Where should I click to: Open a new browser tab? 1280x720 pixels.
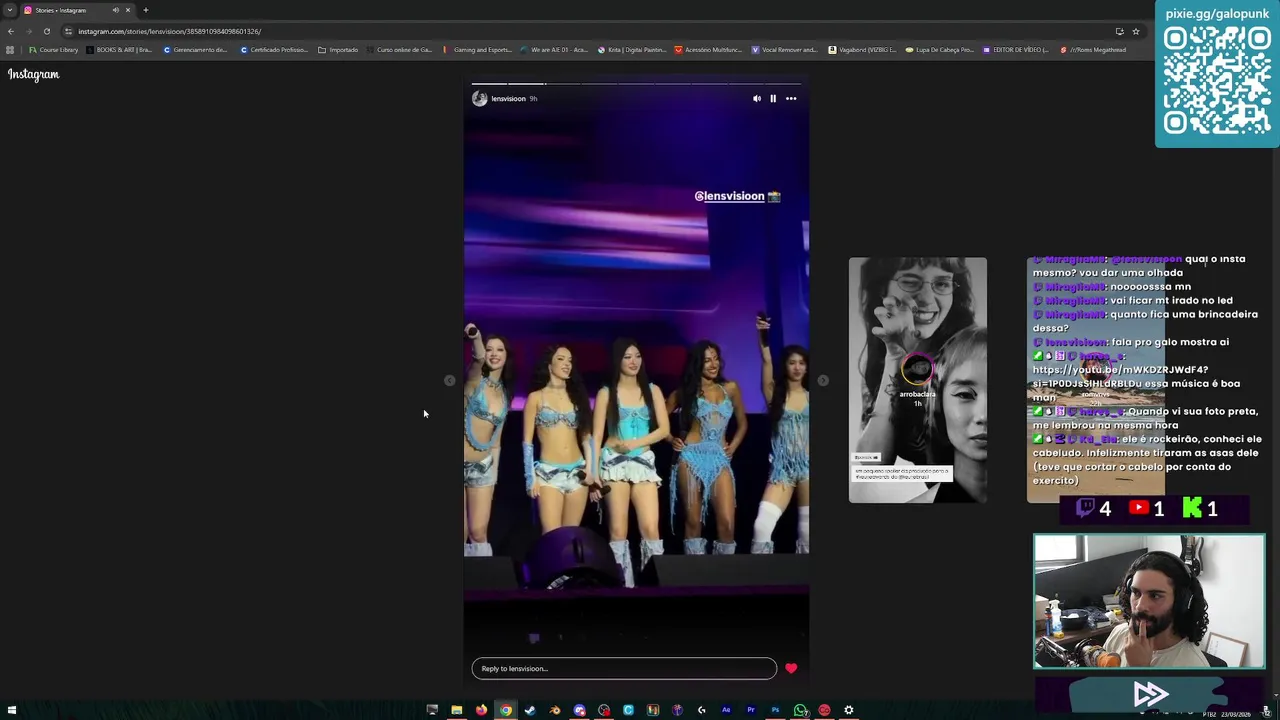(145, 10)
